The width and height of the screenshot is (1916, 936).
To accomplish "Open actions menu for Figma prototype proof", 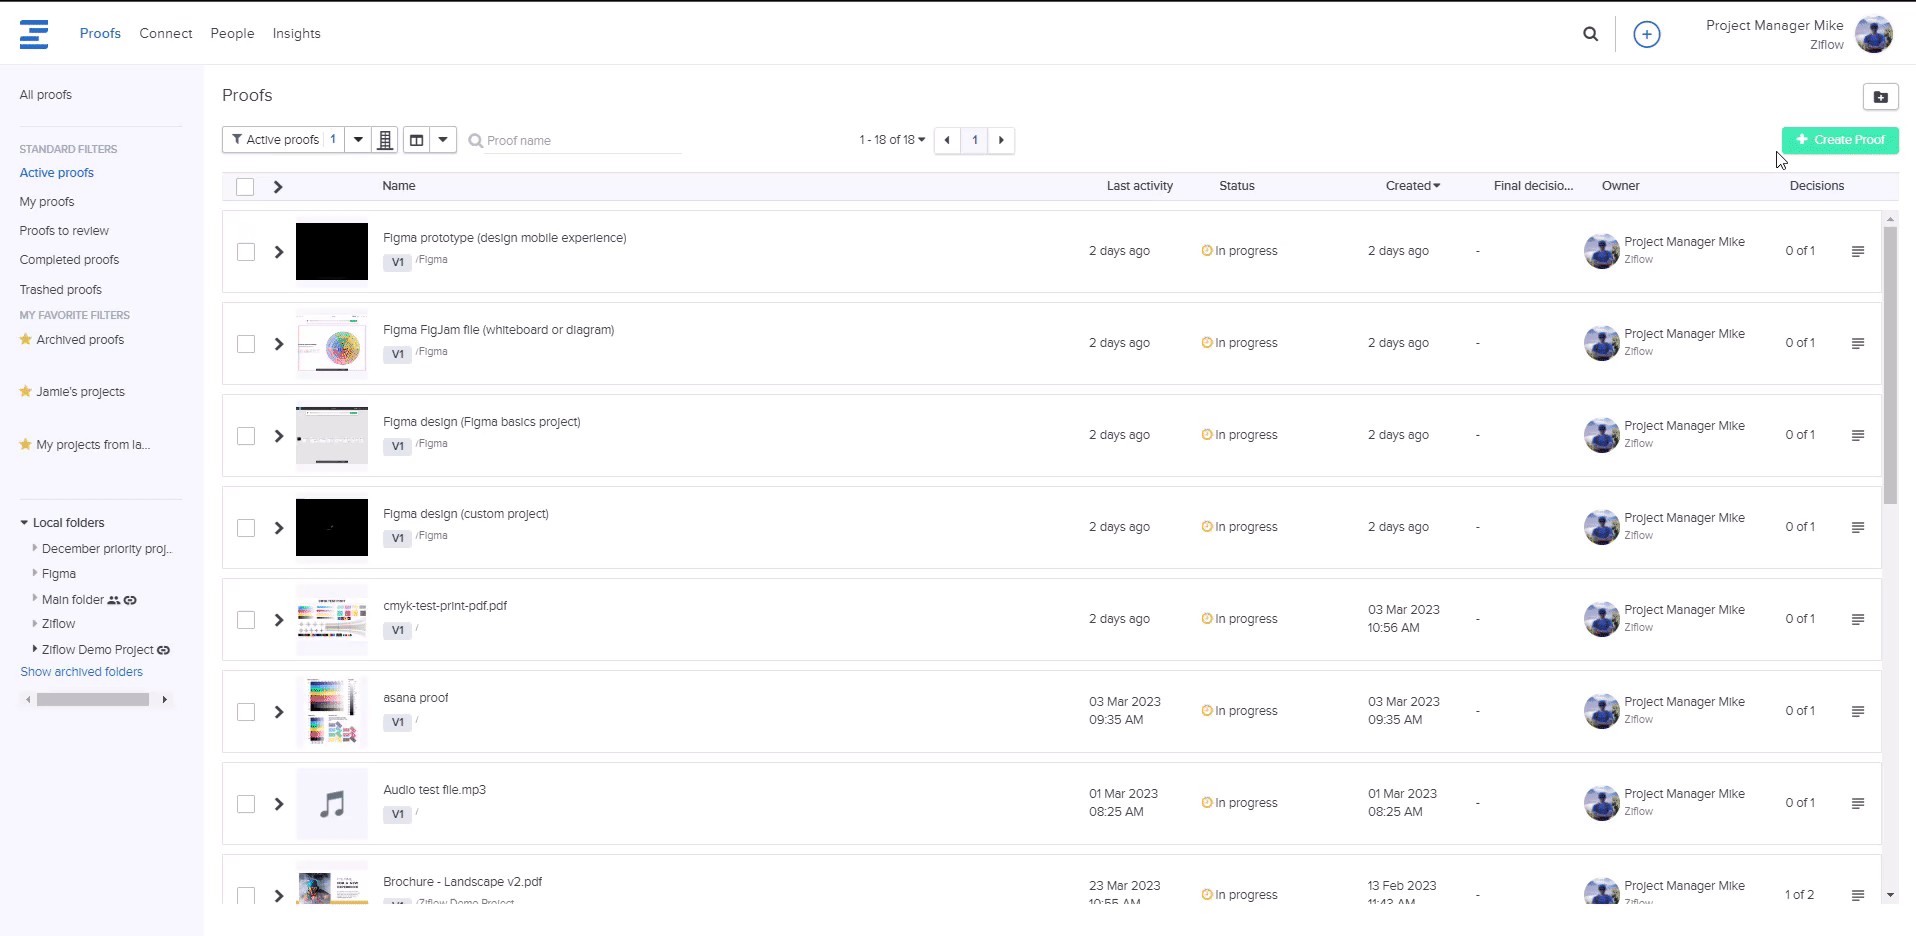I will coord(1857,252).
